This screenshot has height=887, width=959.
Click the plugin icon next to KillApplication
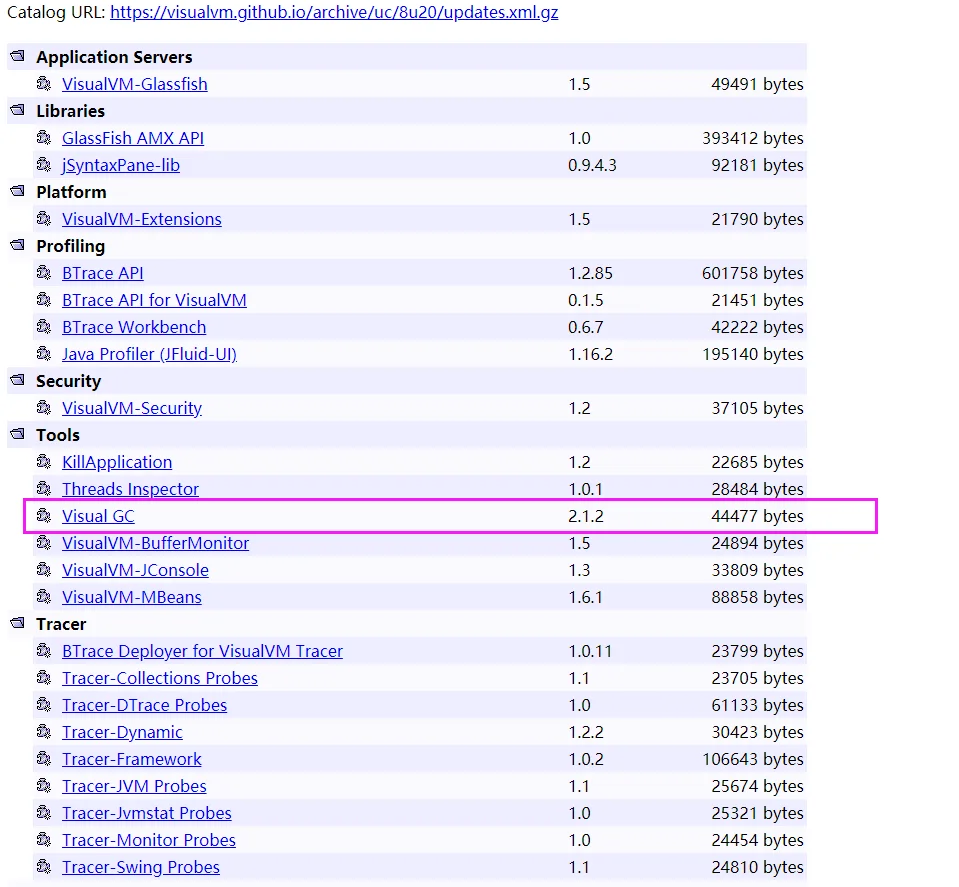pyautogui.click(x=43, y=461)
